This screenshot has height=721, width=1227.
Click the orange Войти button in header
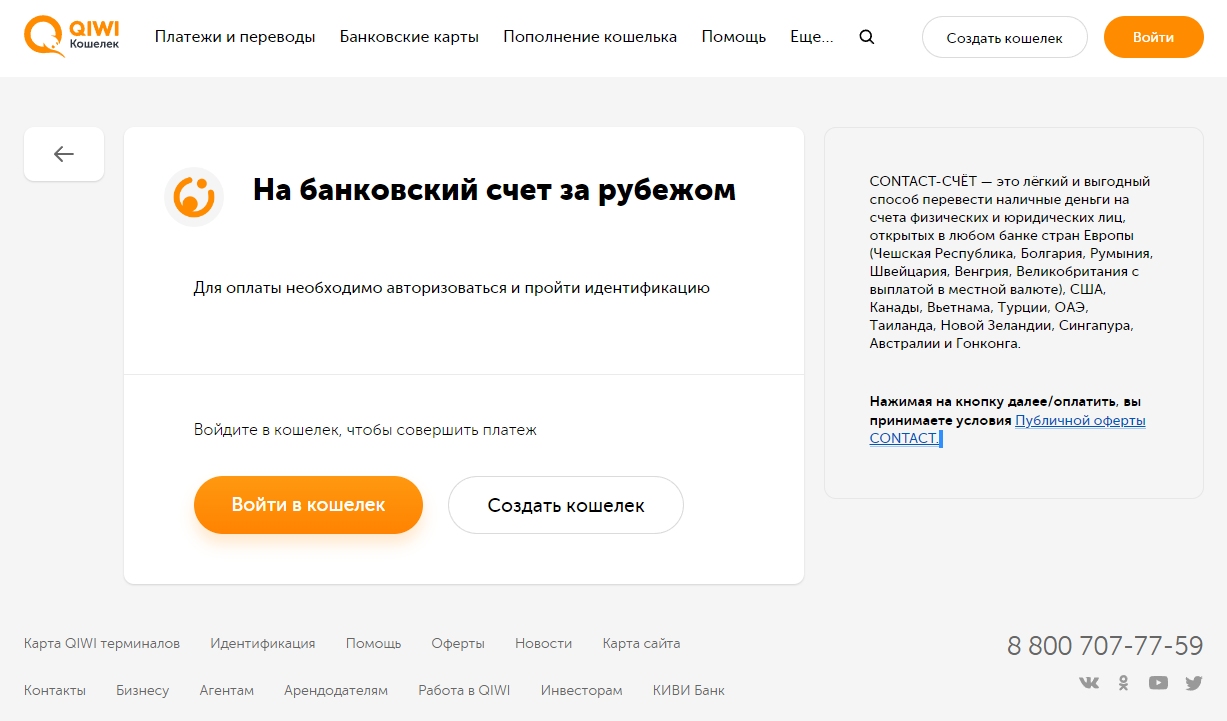[1154, 37]
